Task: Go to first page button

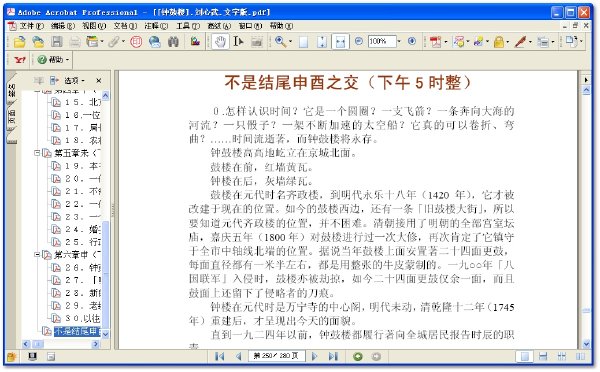Action: 220,356
